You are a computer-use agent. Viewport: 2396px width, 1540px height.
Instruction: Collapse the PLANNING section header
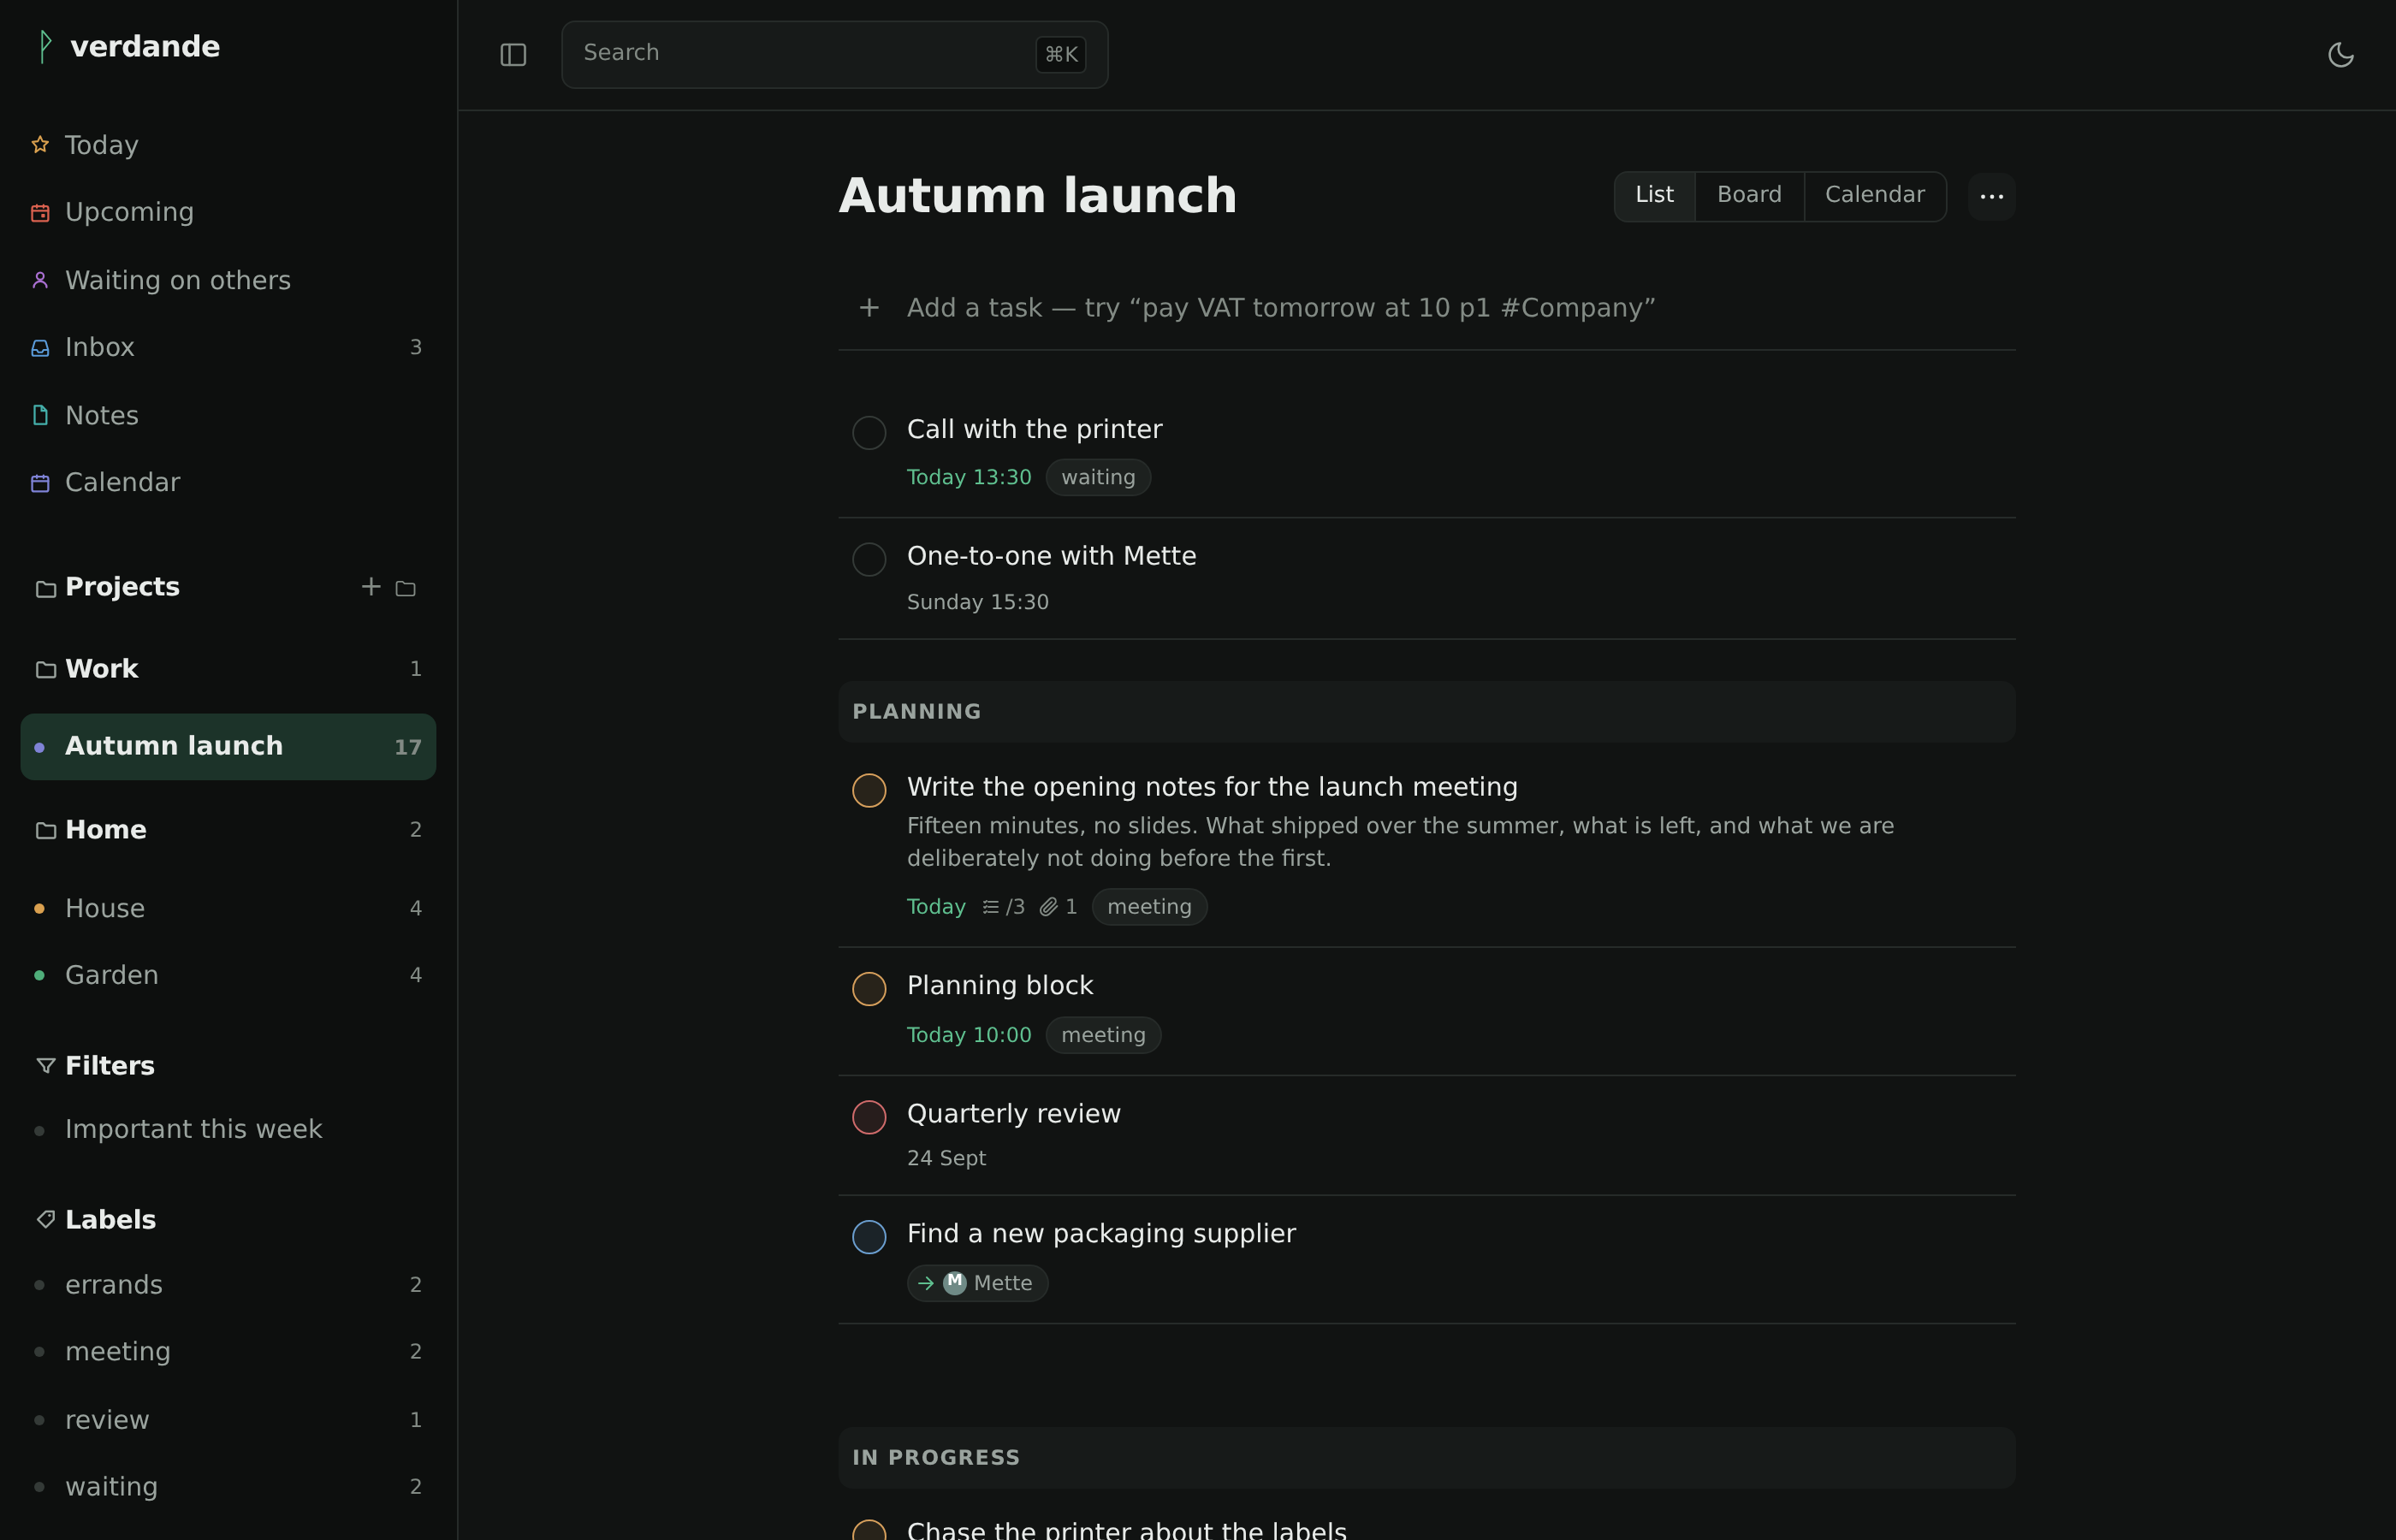pyautogui.click(x=1426, y=712)
